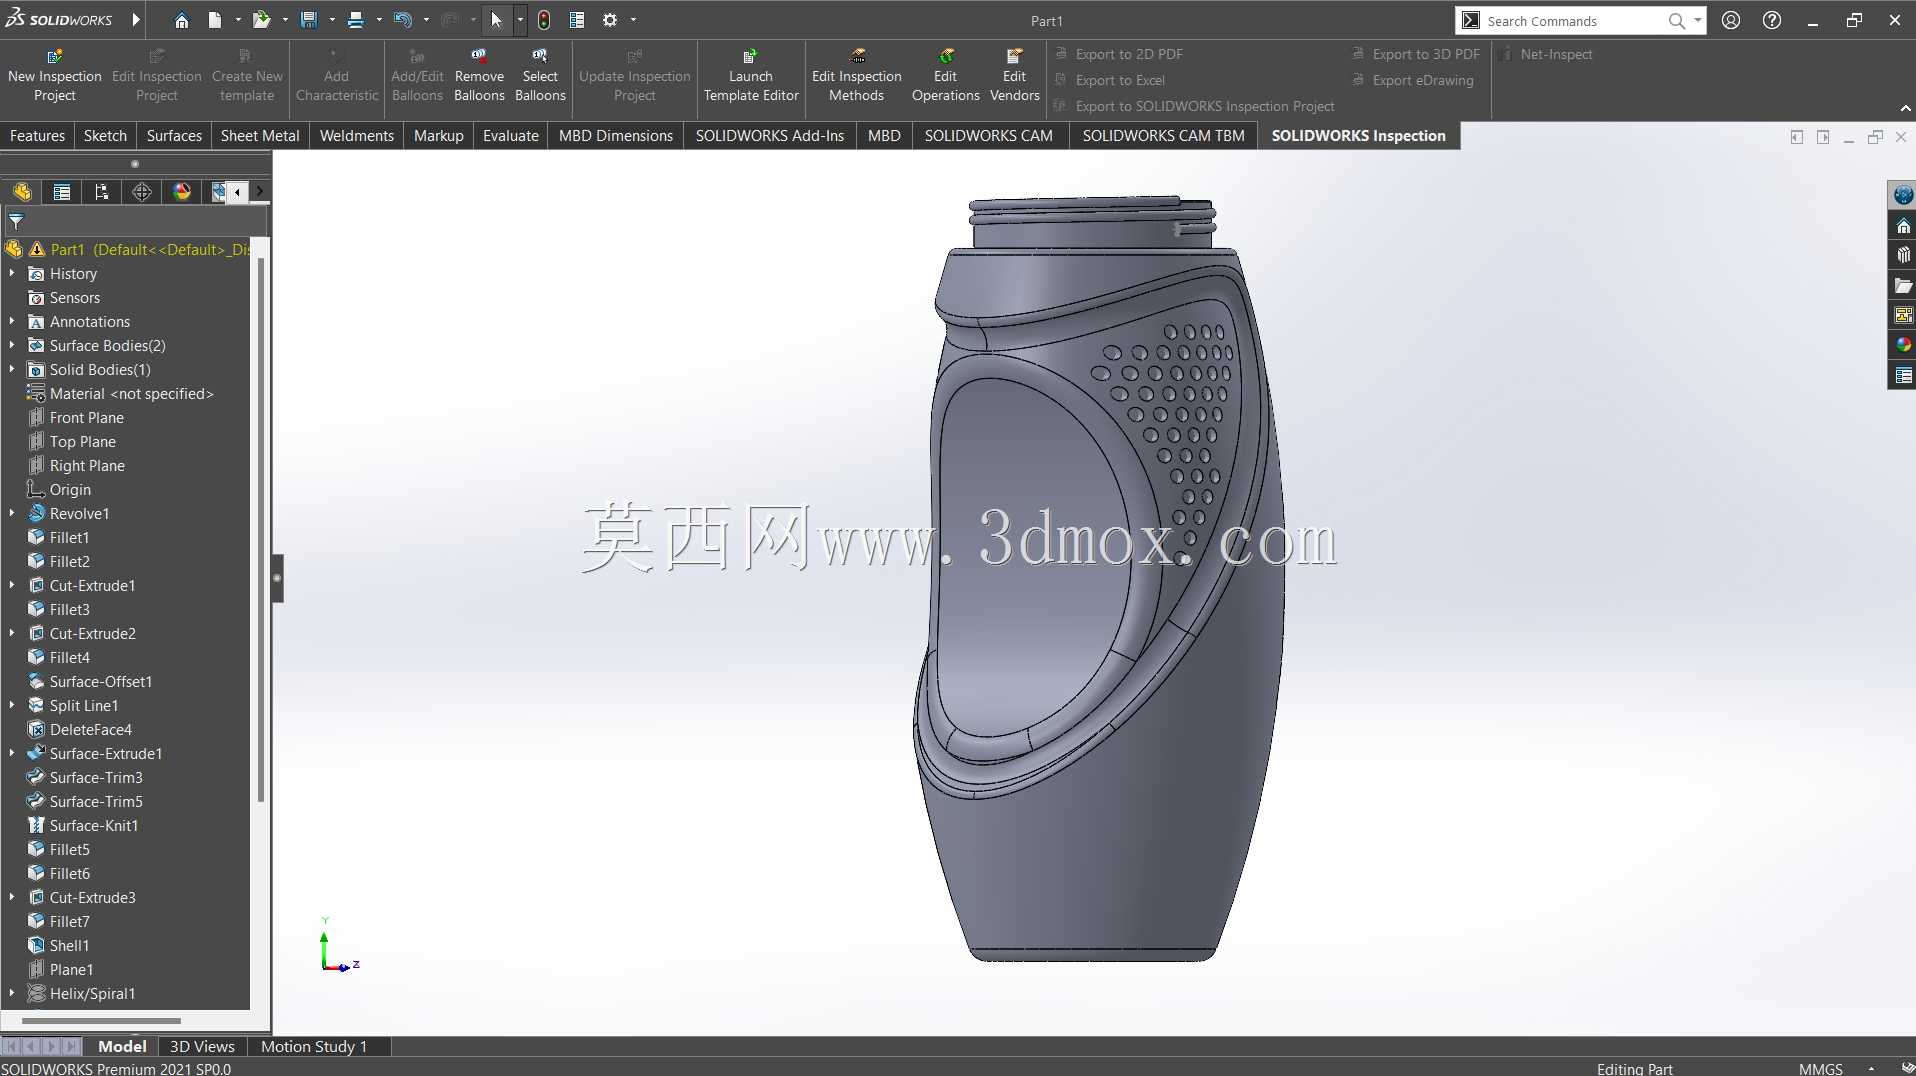Image resolution: width=1916 pixels, height=1076 pixels.
Task: Expand the Helix/Spiral1 feature
Action: (12, 993)
